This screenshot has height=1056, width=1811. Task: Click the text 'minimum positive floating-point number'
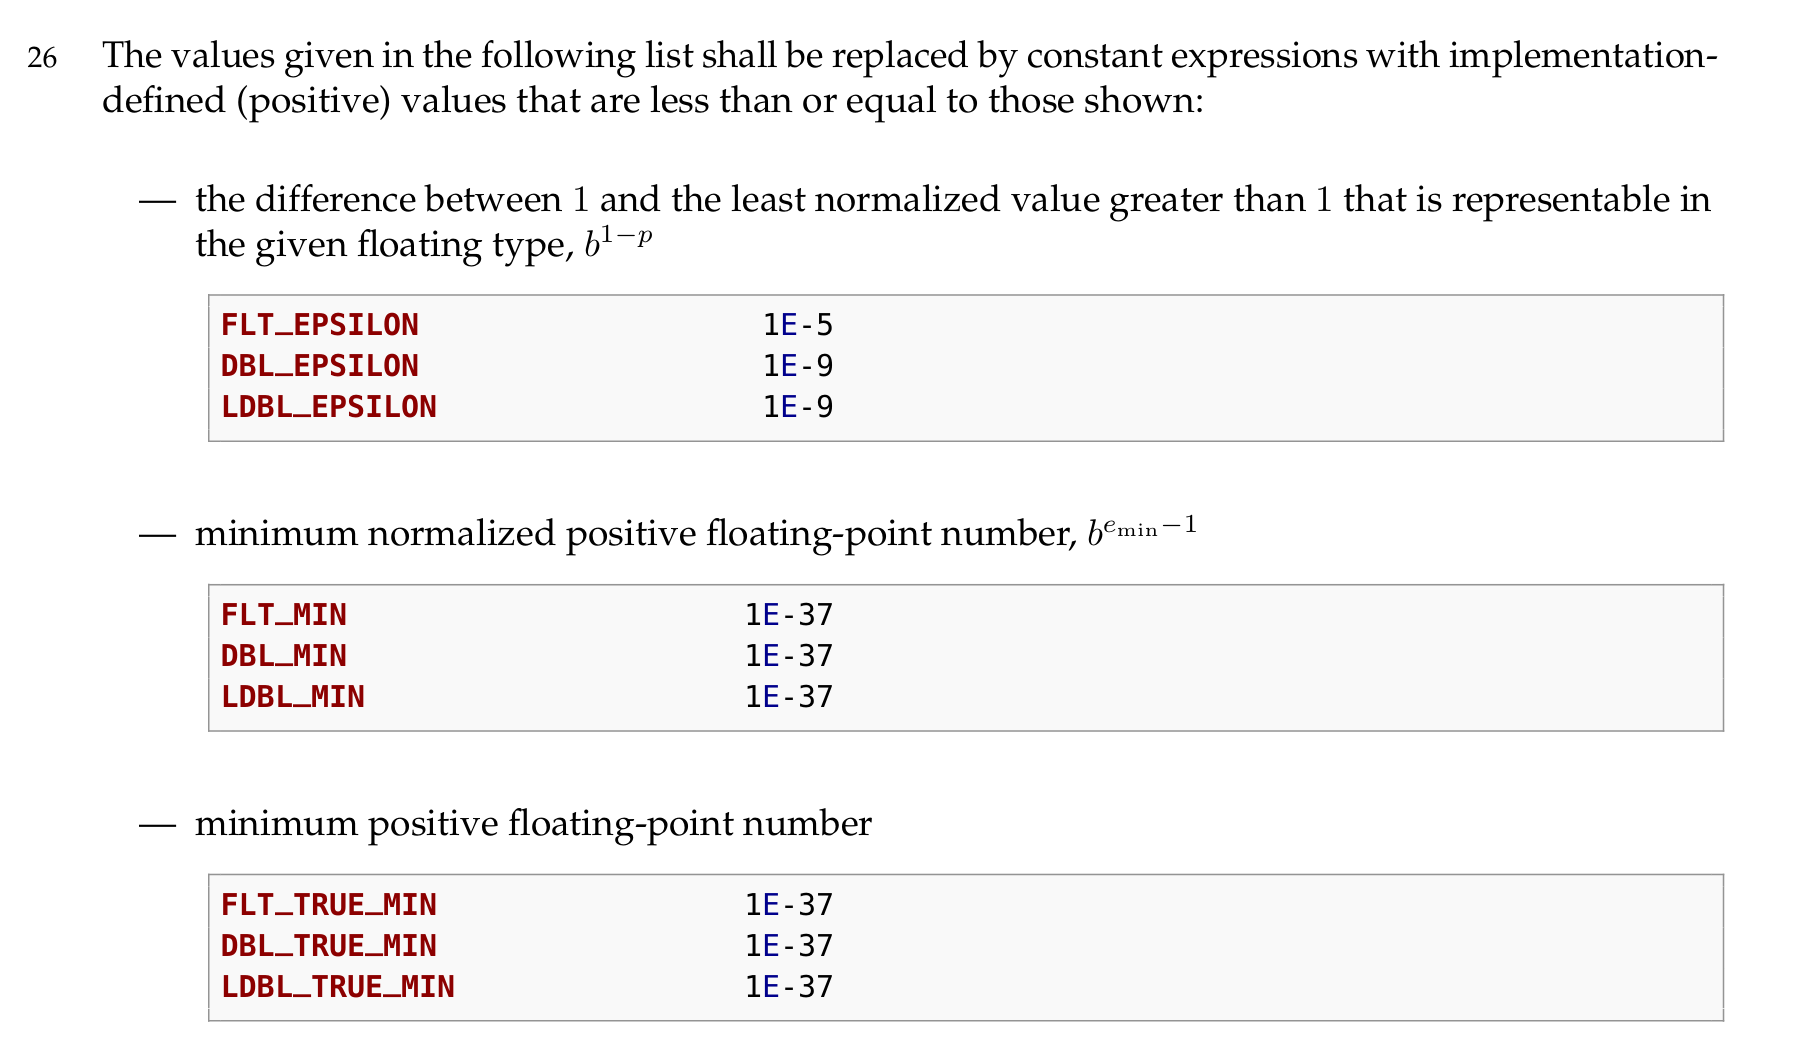[533, 824]
